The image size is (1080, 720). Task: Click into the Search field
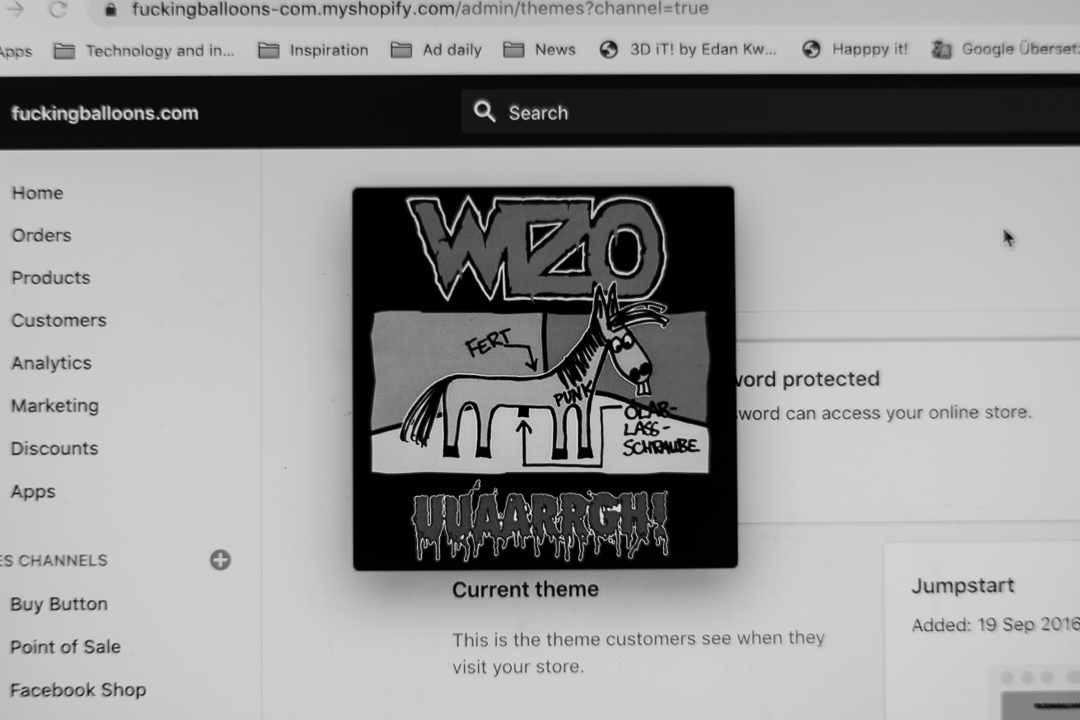coord(770,112)
